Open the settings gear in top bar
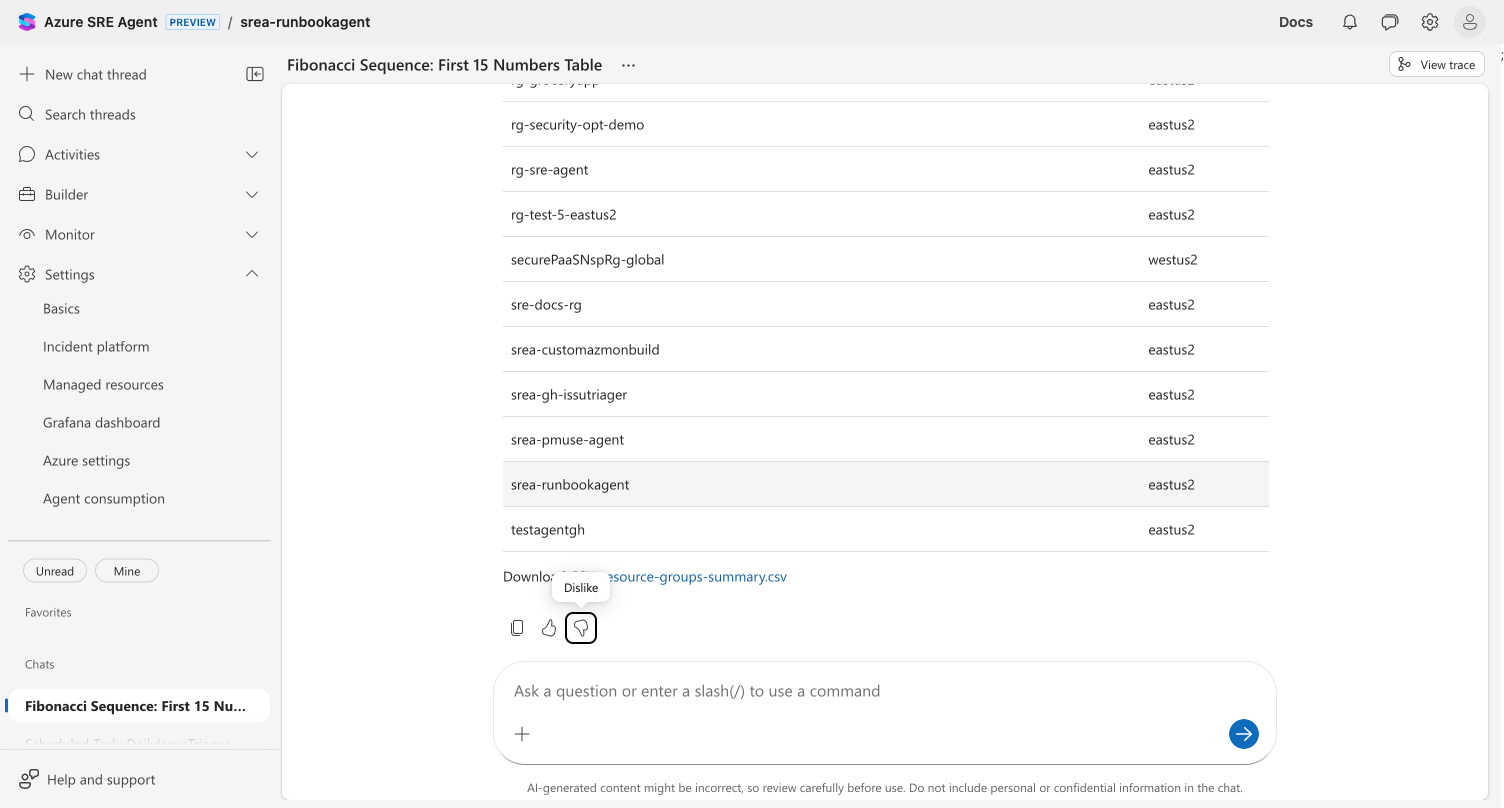The image size is (1504, 808). (1430, 22)
